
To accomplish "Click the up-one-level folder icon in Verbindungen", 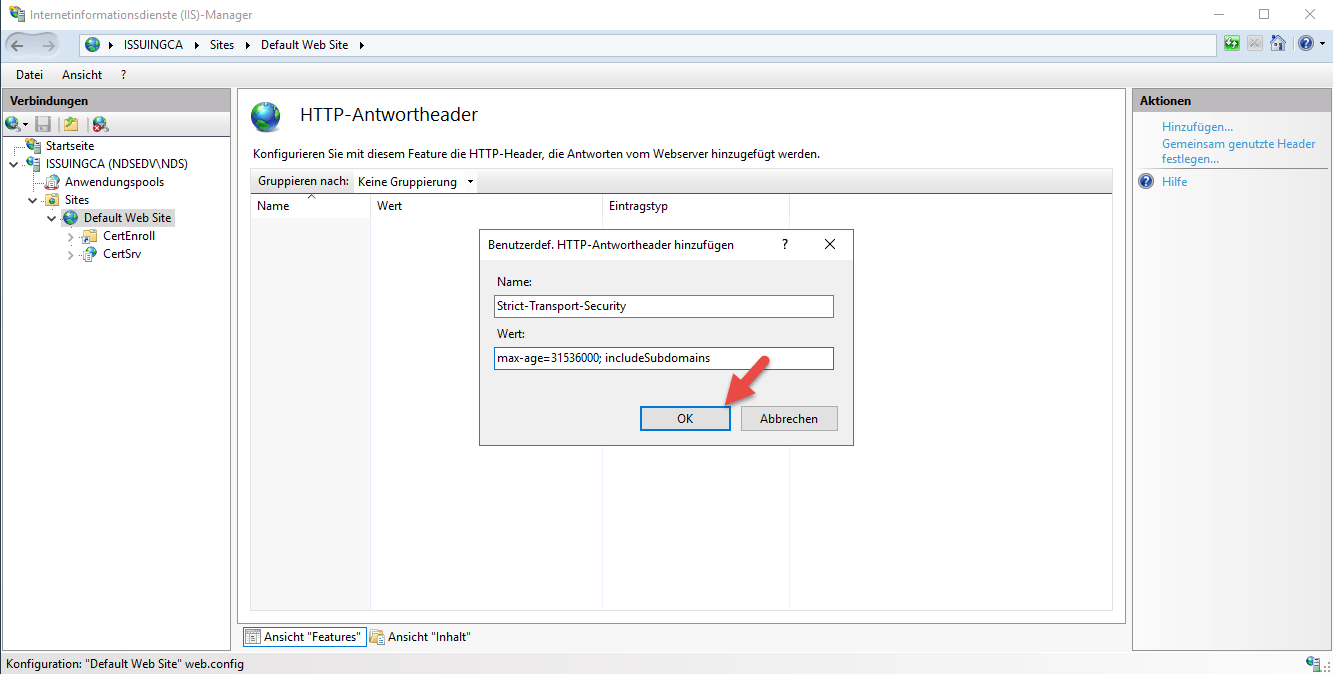I will click(x=70, y=124).
